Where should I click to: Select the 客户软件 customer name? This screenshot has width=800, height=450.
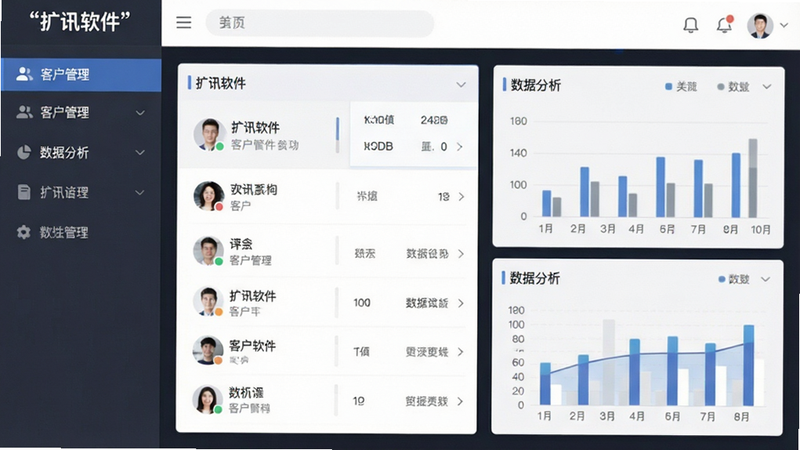click(252, 345)
